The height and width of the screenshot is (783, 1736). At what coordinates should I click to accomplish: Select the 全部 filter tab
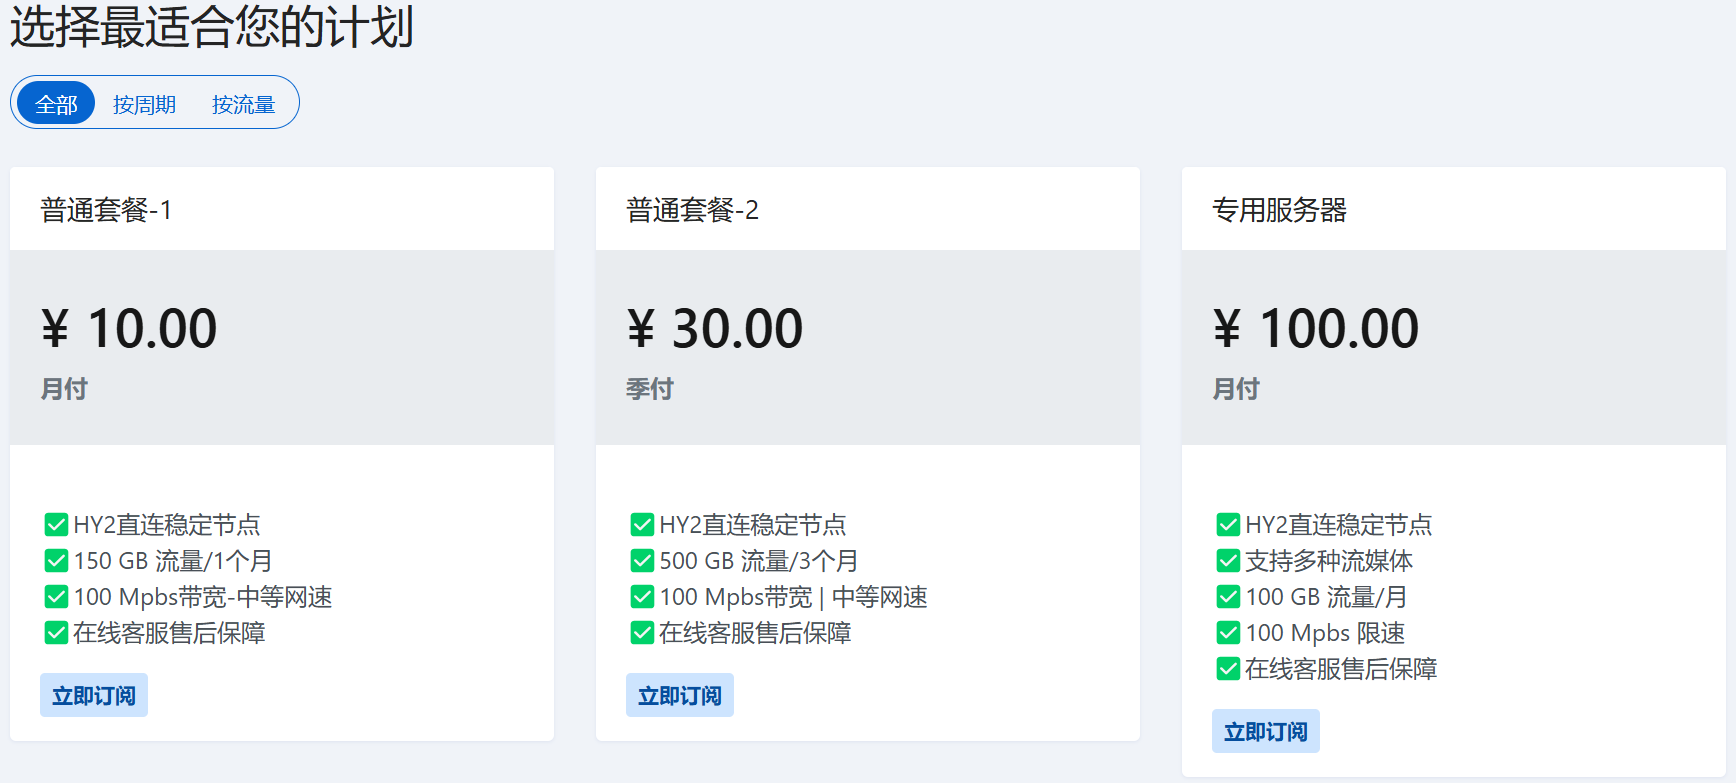tap(56, 103)
